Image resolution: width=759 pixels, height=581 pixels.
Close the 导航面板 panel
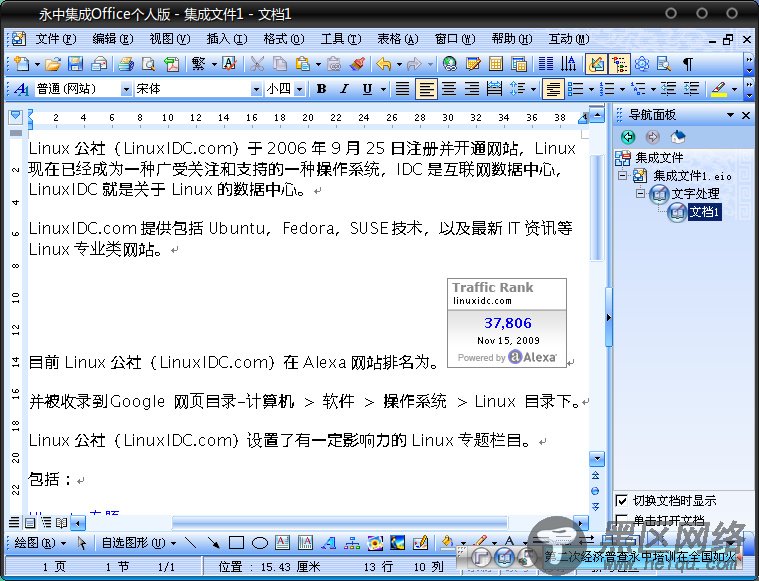click(x=746, y=115)
